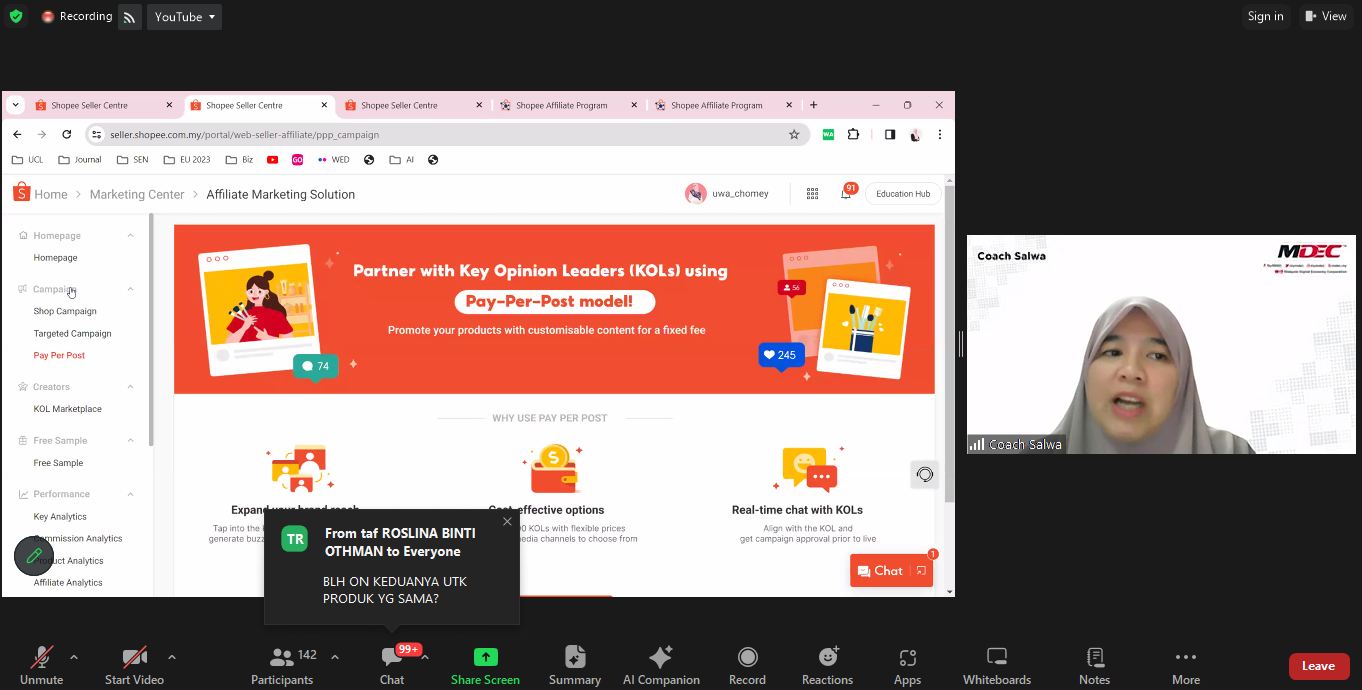1362x690 pixels.
Task: Open the Chrome Extensions puzzle menu
Action: [853, 134]
